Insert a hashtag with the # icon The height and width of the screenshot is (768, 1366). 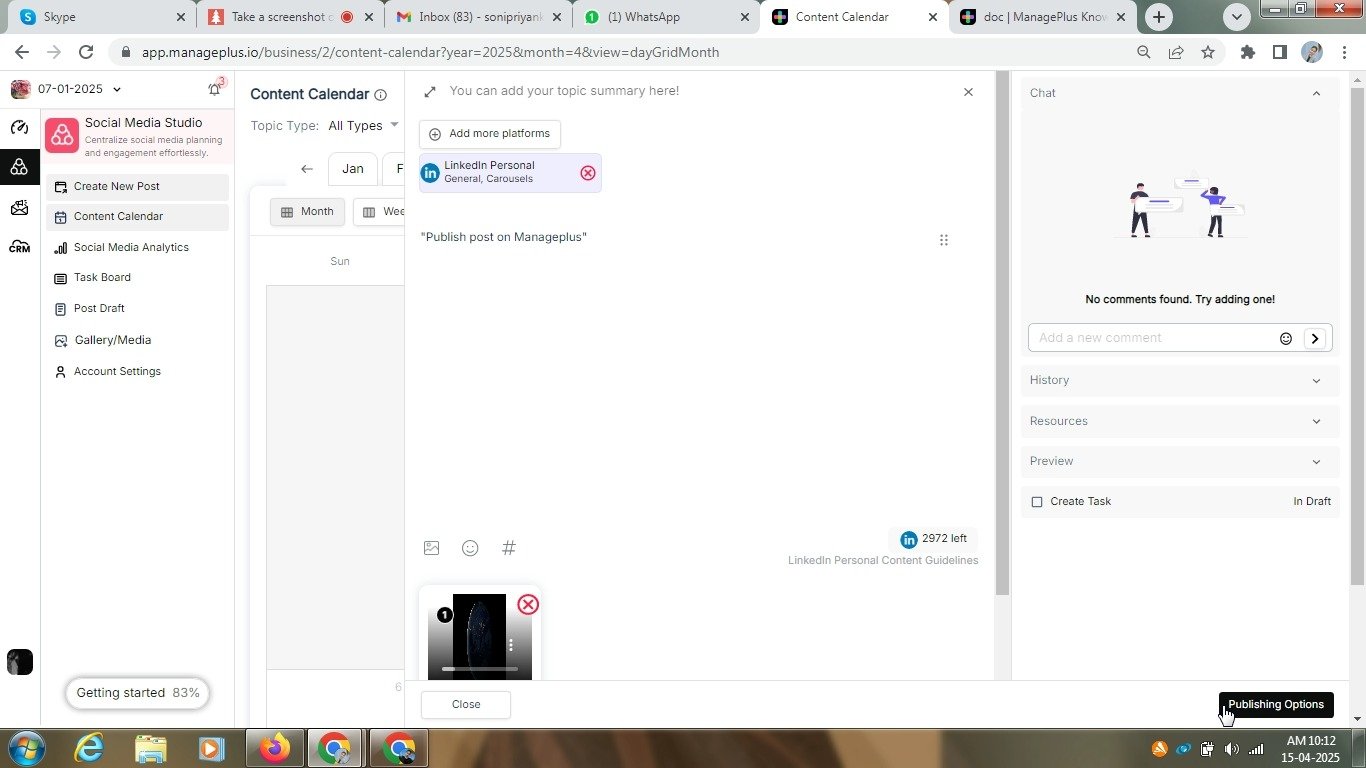click(509, 548)
